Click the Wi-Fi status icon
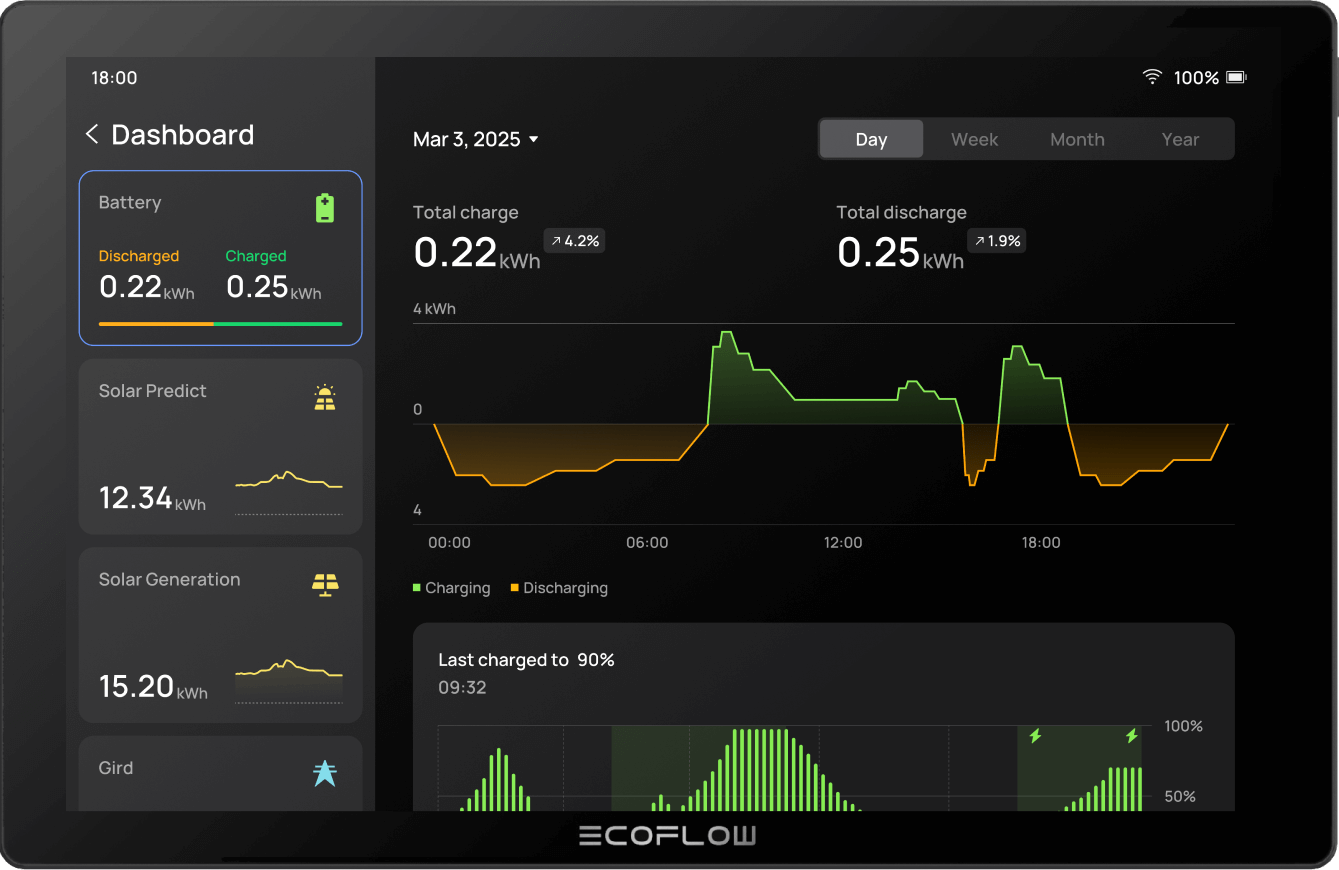This screenshot has width=1339, height=870. [1152, 77]
